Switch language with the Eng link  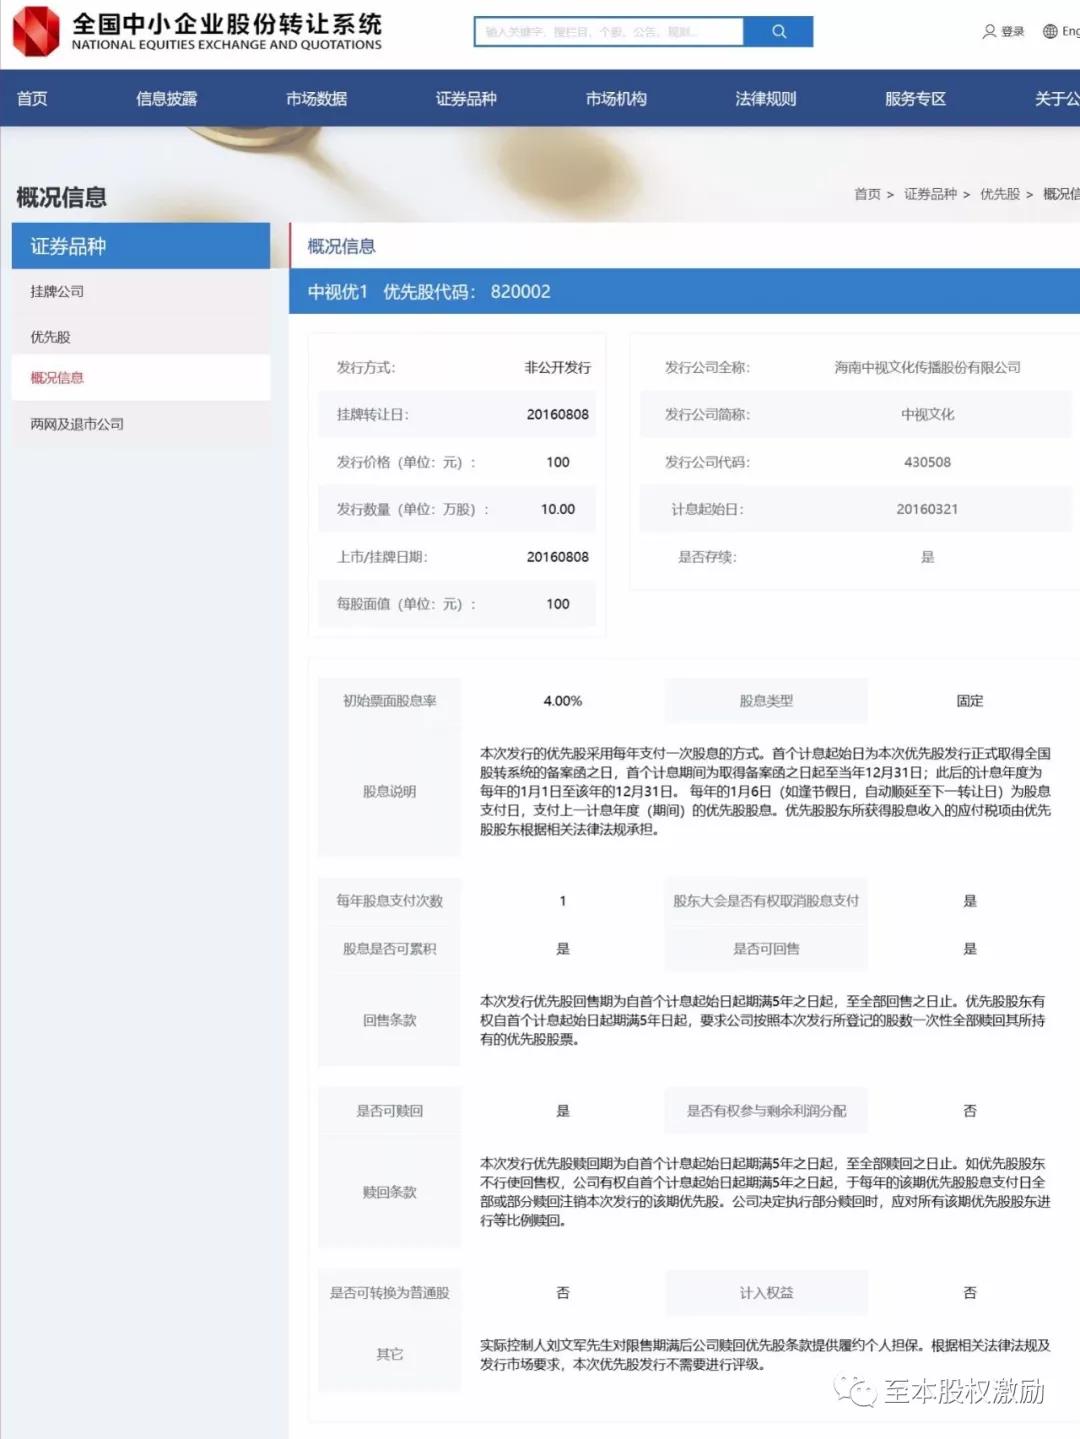(1071, 31)
